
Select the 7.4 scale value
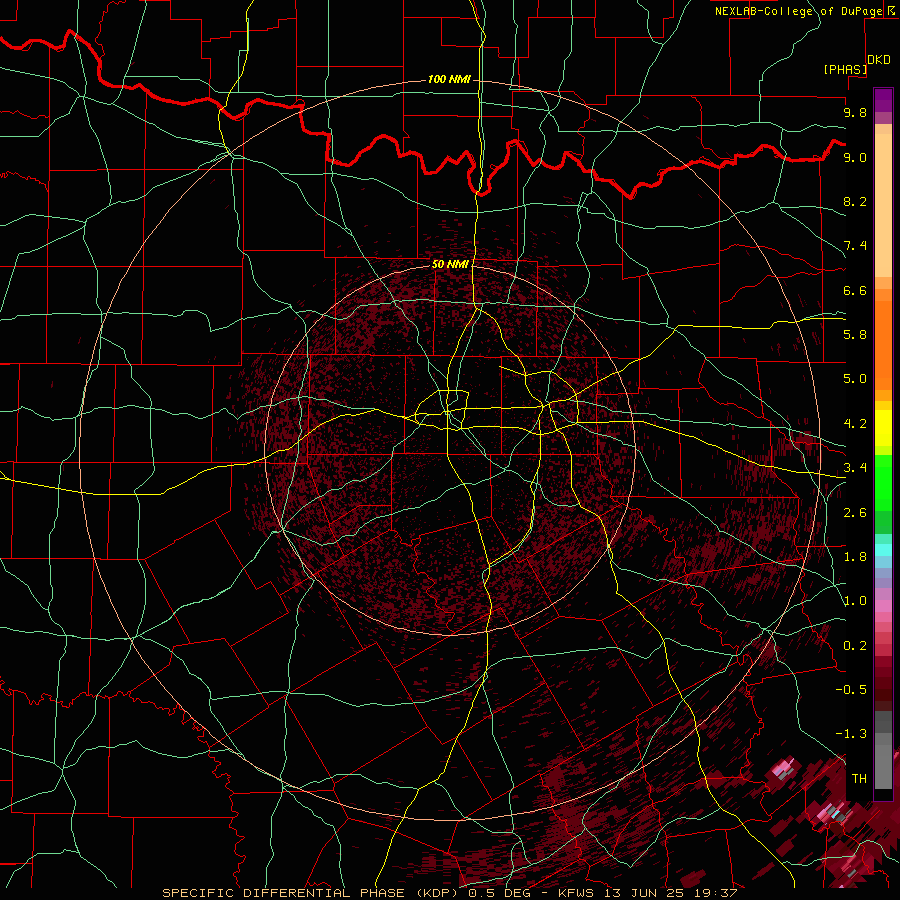pos(855,246)
